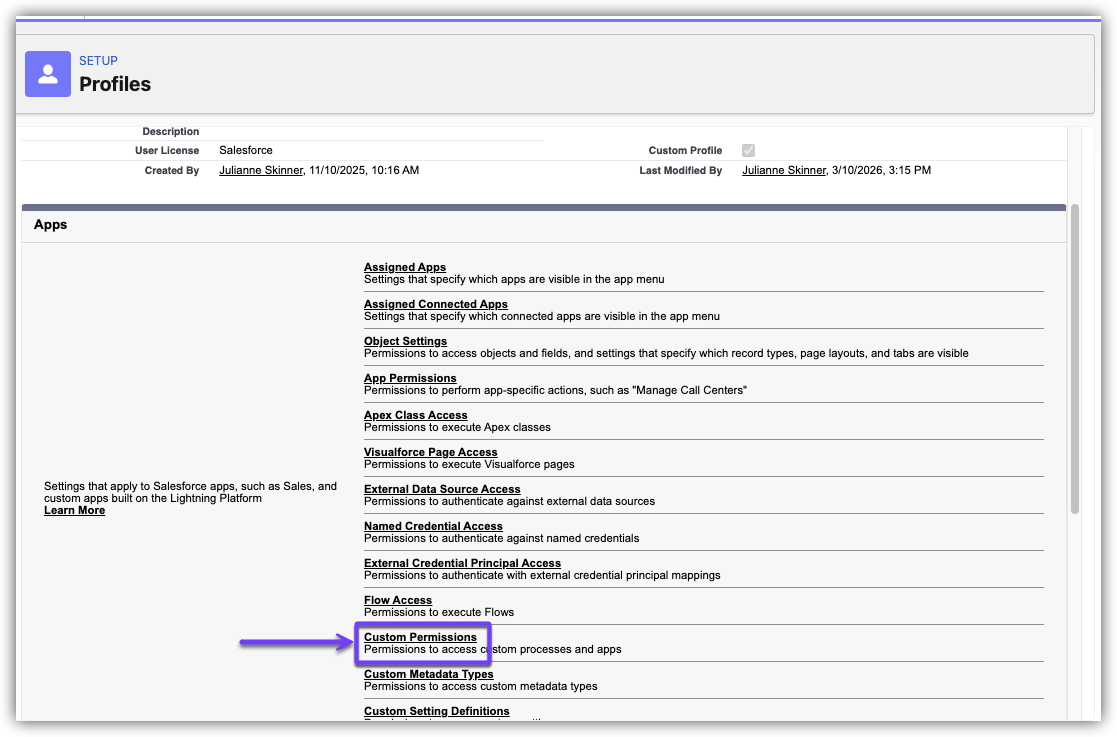Open Named Credential Access

[433, 526]
